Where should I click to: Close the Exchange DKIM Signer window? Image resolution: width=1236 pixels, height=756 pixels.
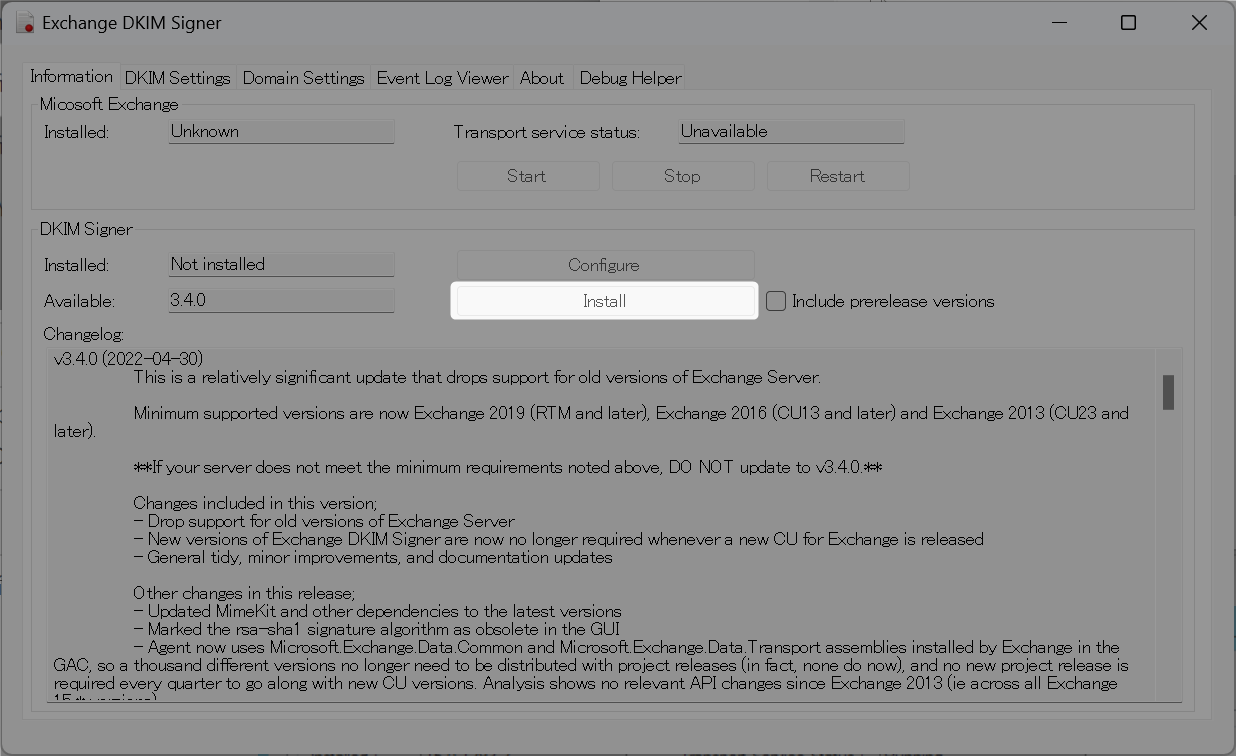pyautogui.click(x=1199, y=22)
